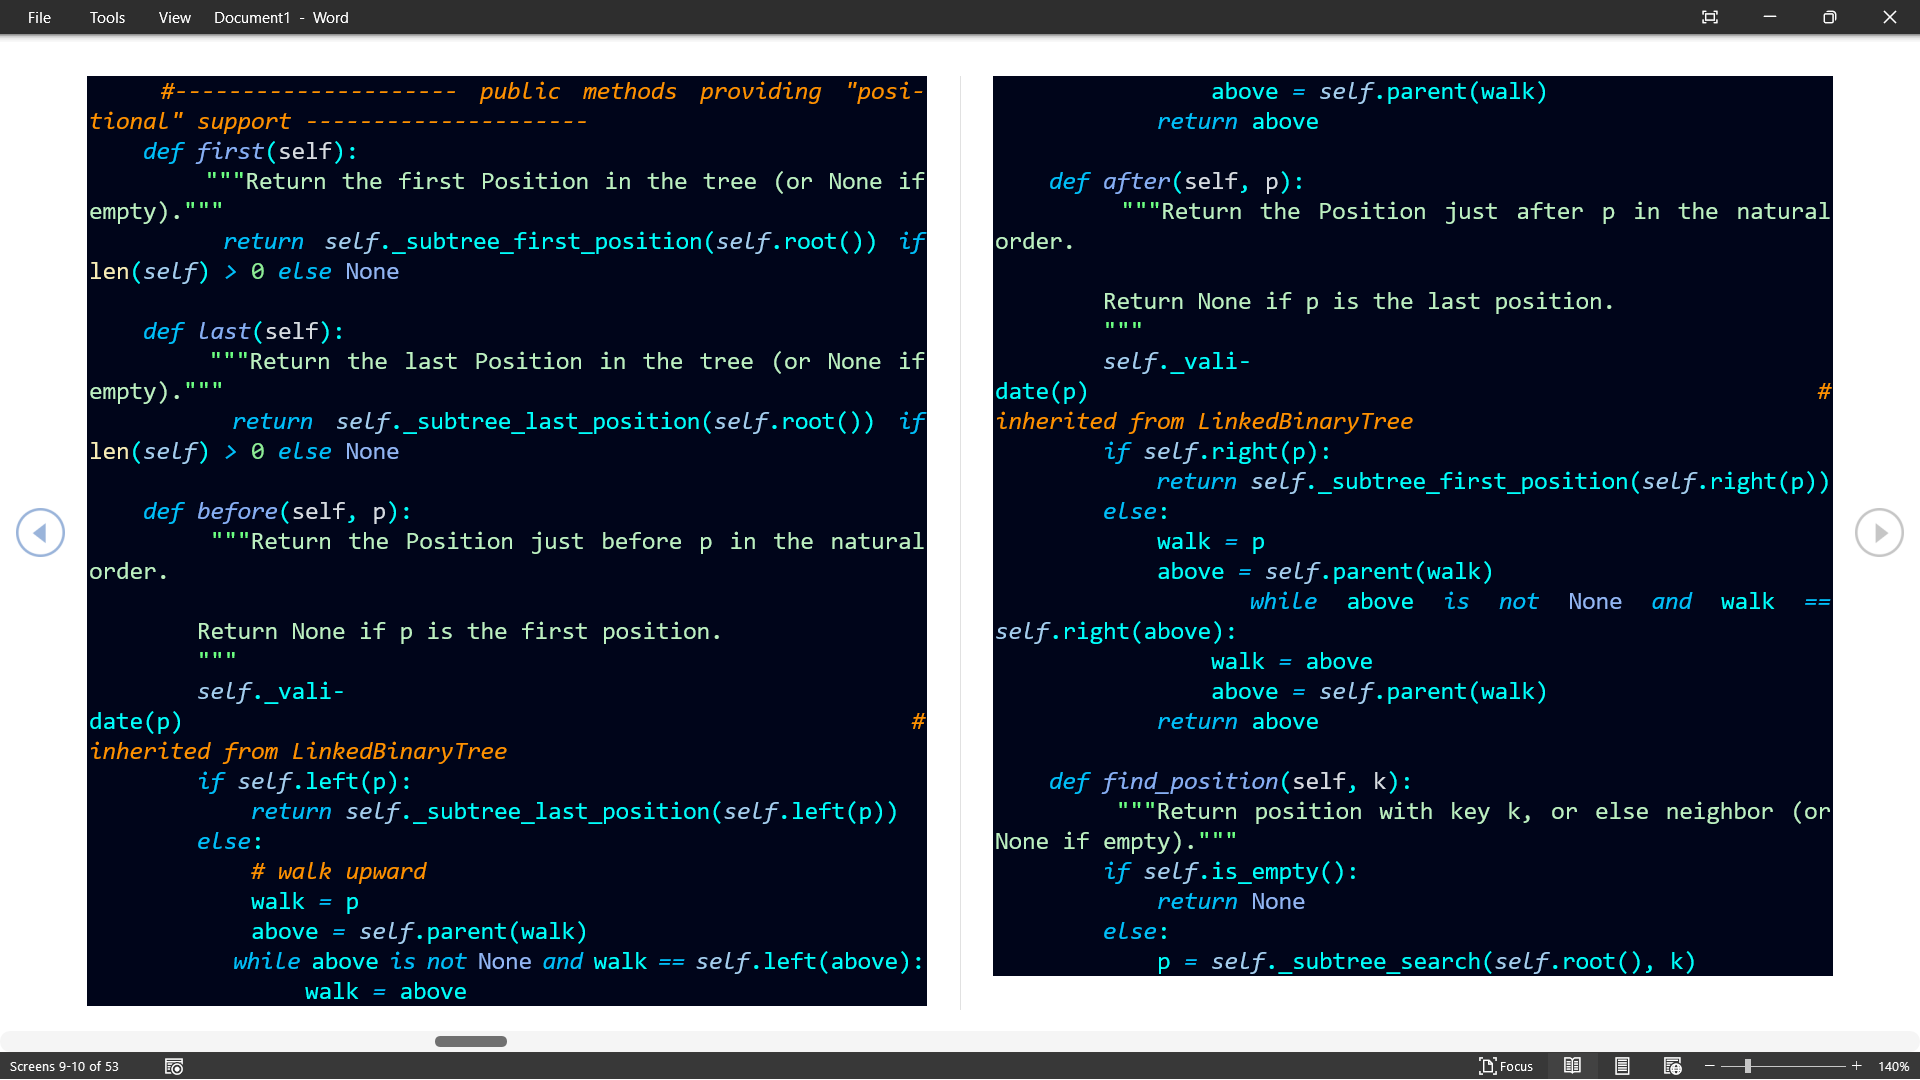The width and height of the screenshot is (1920, 1080).
Task: Open the Tools menu
Action: tap(107, 17)
